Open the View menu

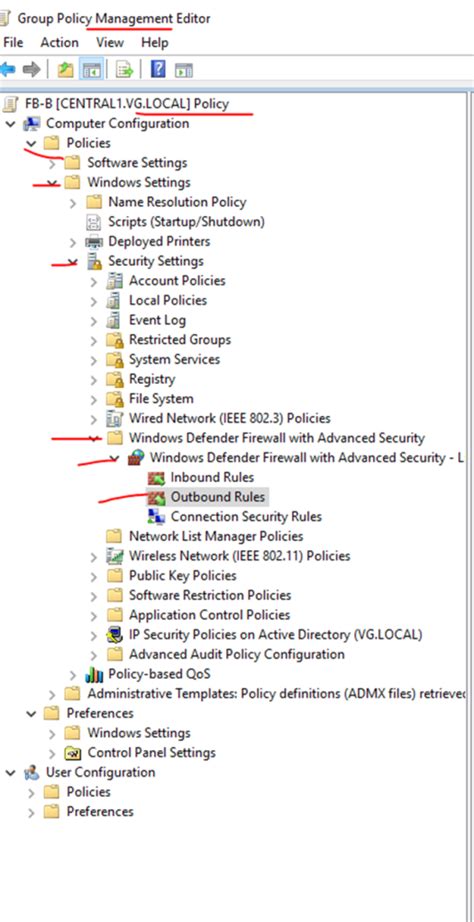click(x=110, y=42)
